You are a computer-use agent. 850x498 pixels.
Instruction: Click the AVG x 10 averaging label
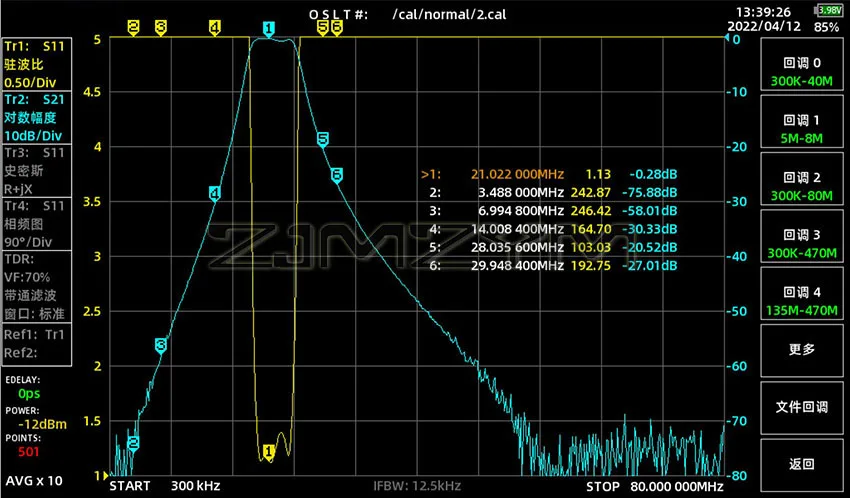[x=34, y=481]
